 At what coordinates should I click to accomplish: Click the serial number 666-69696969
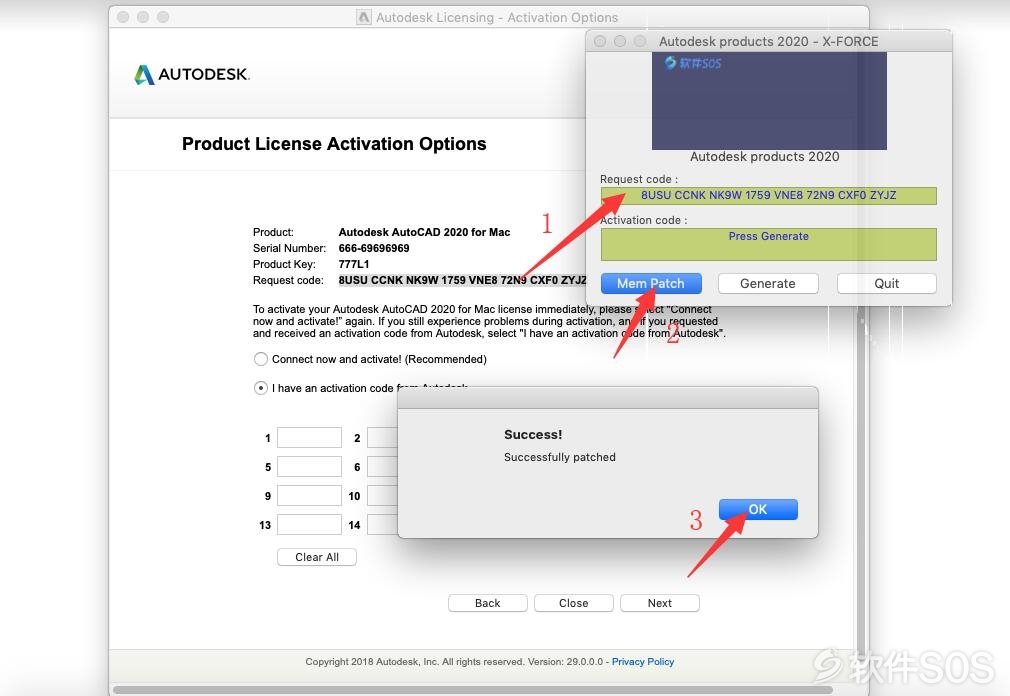pos(374,249)
